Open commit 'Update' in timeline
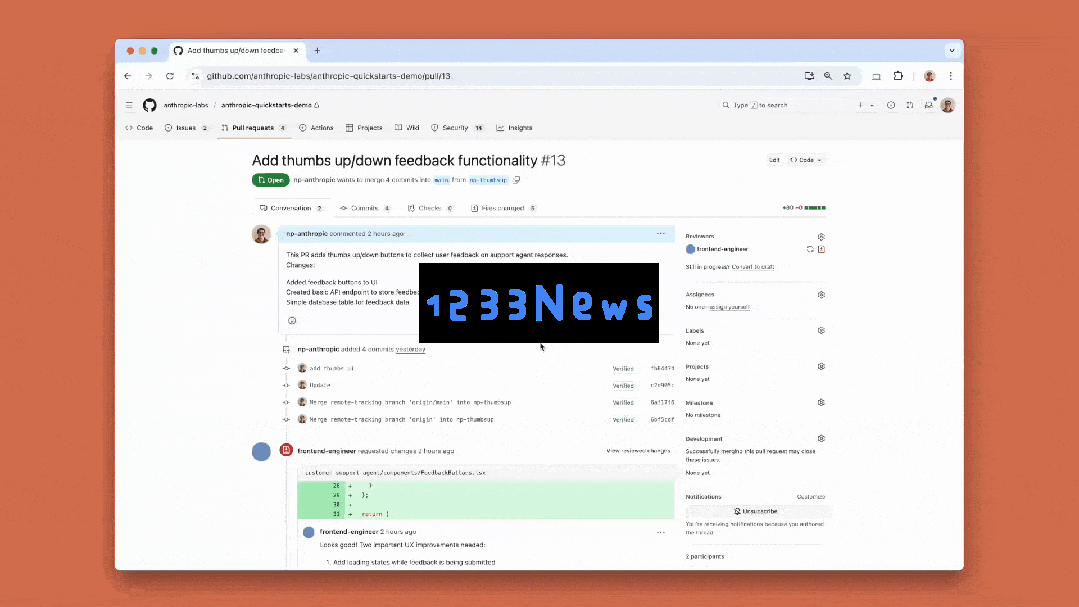1079x607 pixels. tap(320, 385)
